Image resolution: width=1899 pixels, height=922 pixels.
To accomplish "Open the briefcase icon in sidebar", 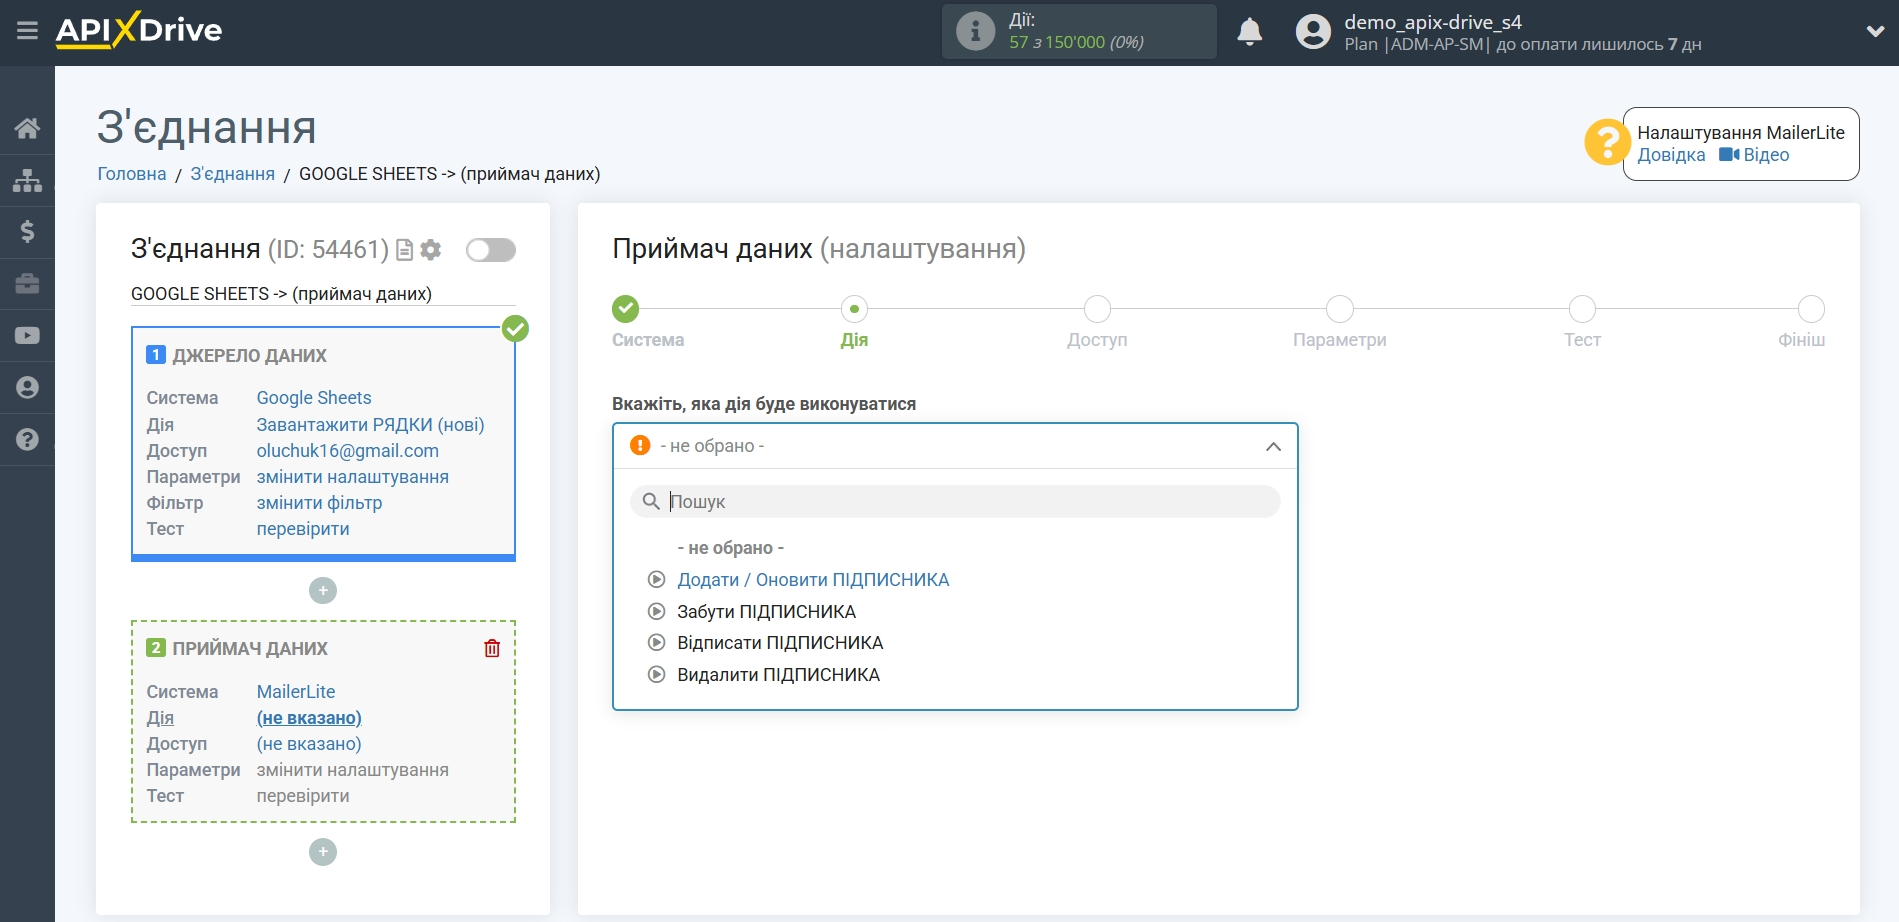I will tap(27, 284).
